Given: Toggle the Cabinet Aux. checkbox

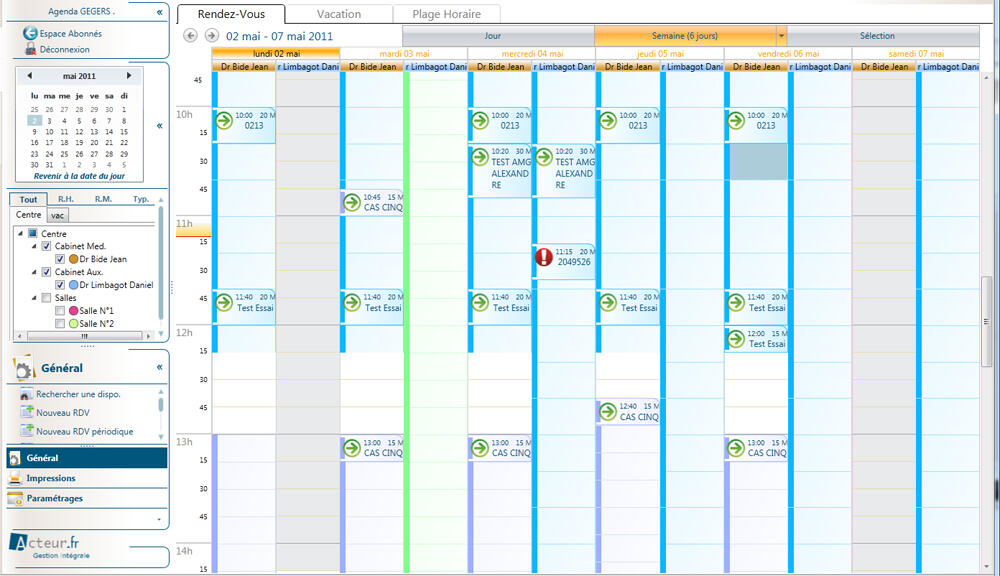Looking at the screenshot, I should pyautogui.click(x=46, y=272).
